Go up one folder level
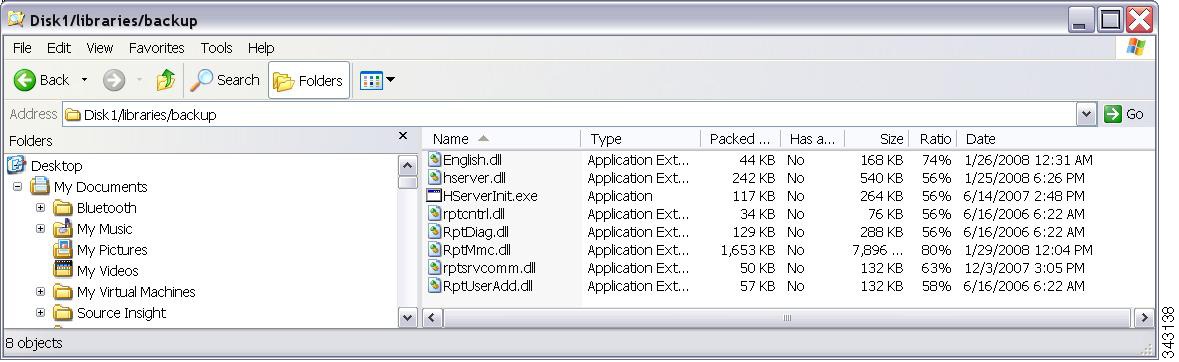Image resolution: width=1179 pixels, height=362 pixels. coord(165,80)
